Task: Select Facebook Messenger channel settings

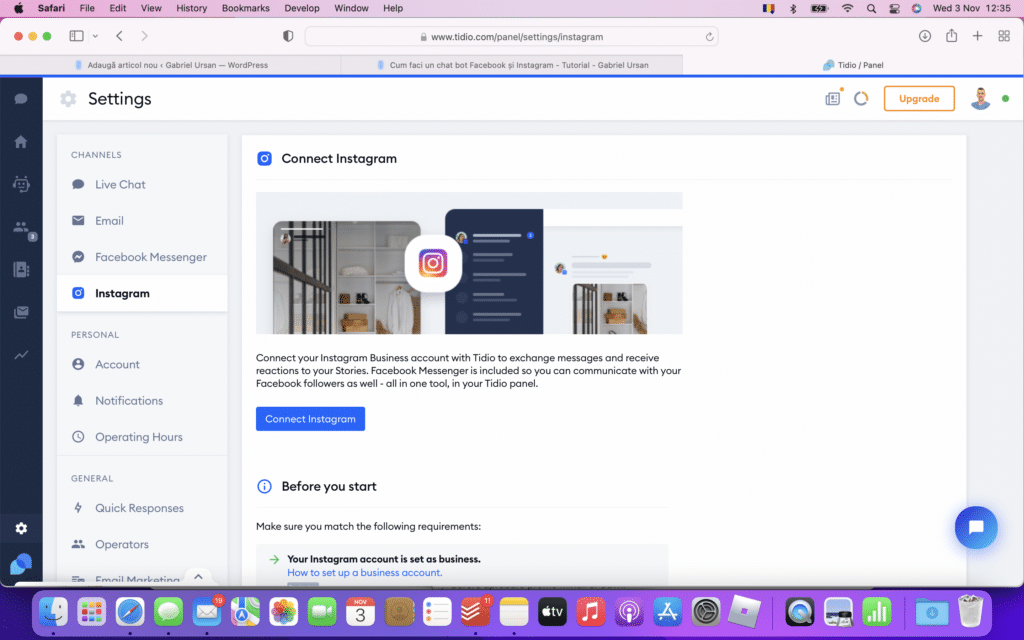Action: coord(142,257)
